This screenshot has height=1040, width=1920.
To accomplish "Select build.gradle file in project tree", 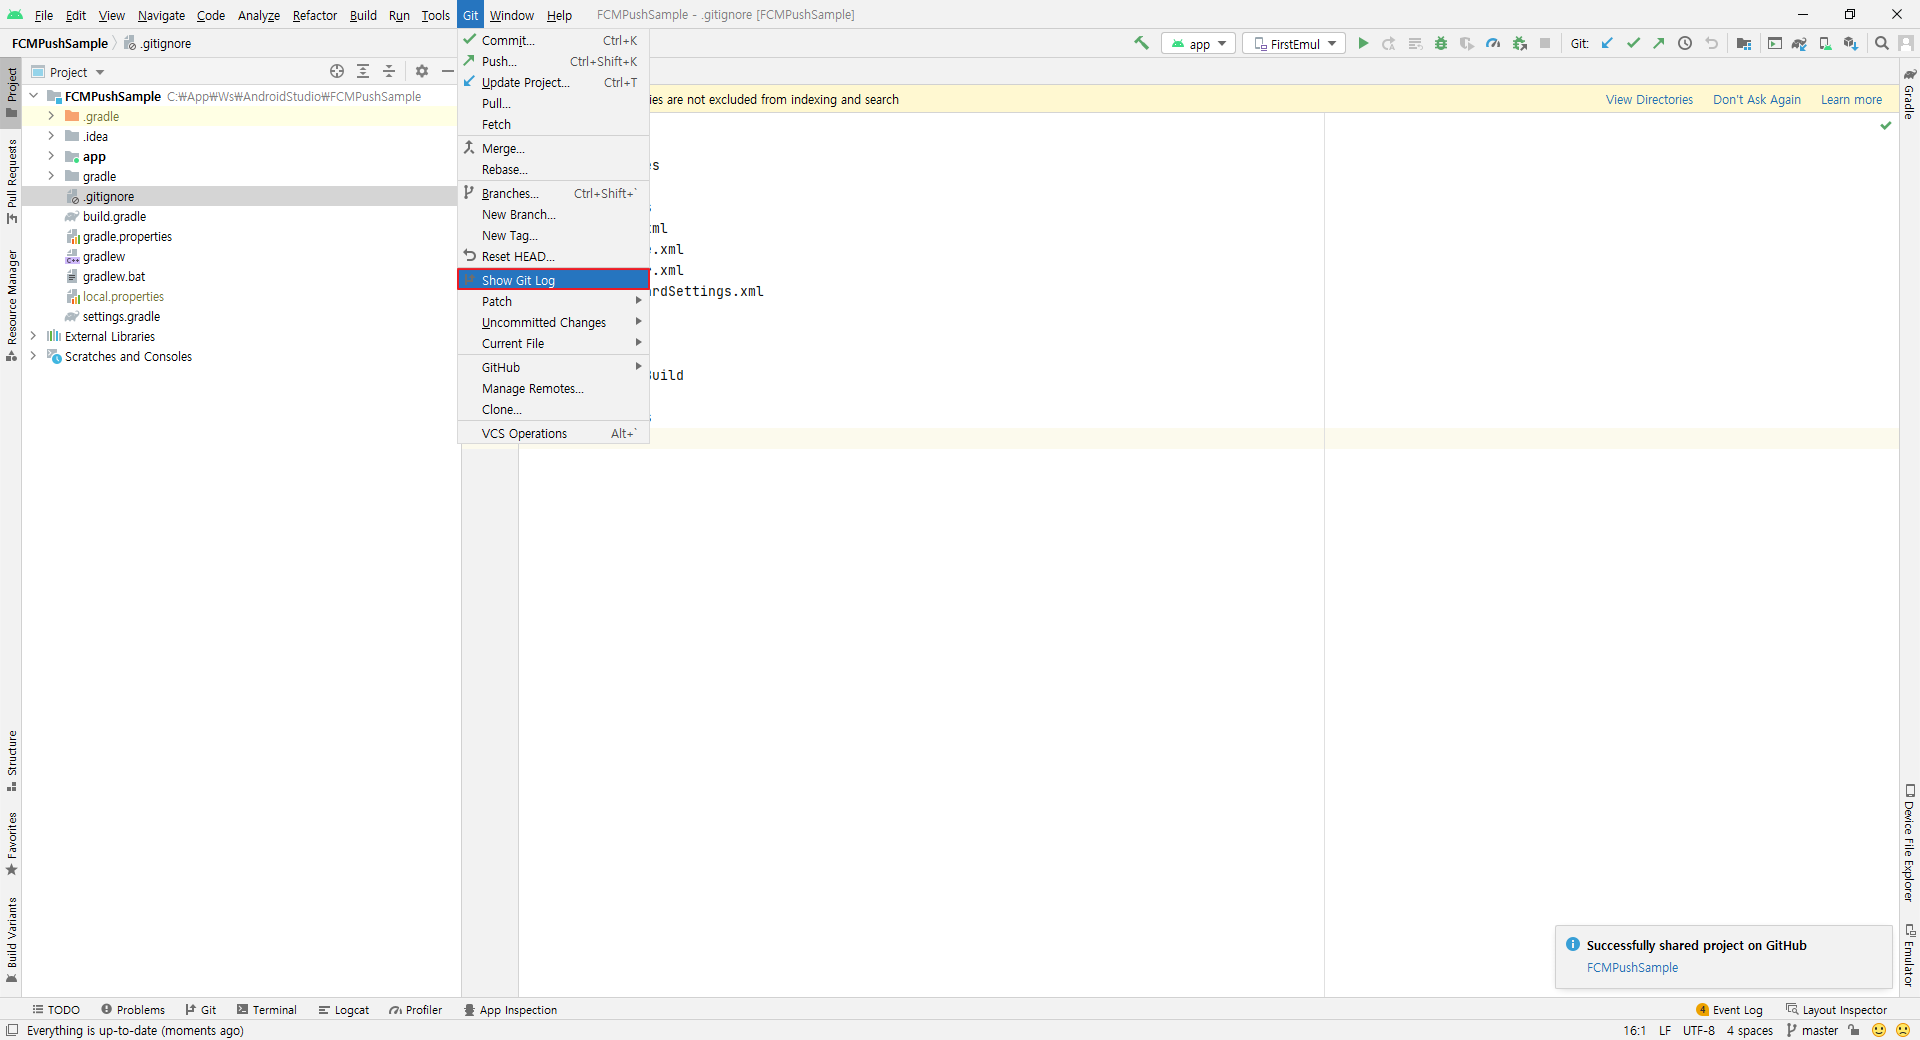I will (x=114, y=216).
